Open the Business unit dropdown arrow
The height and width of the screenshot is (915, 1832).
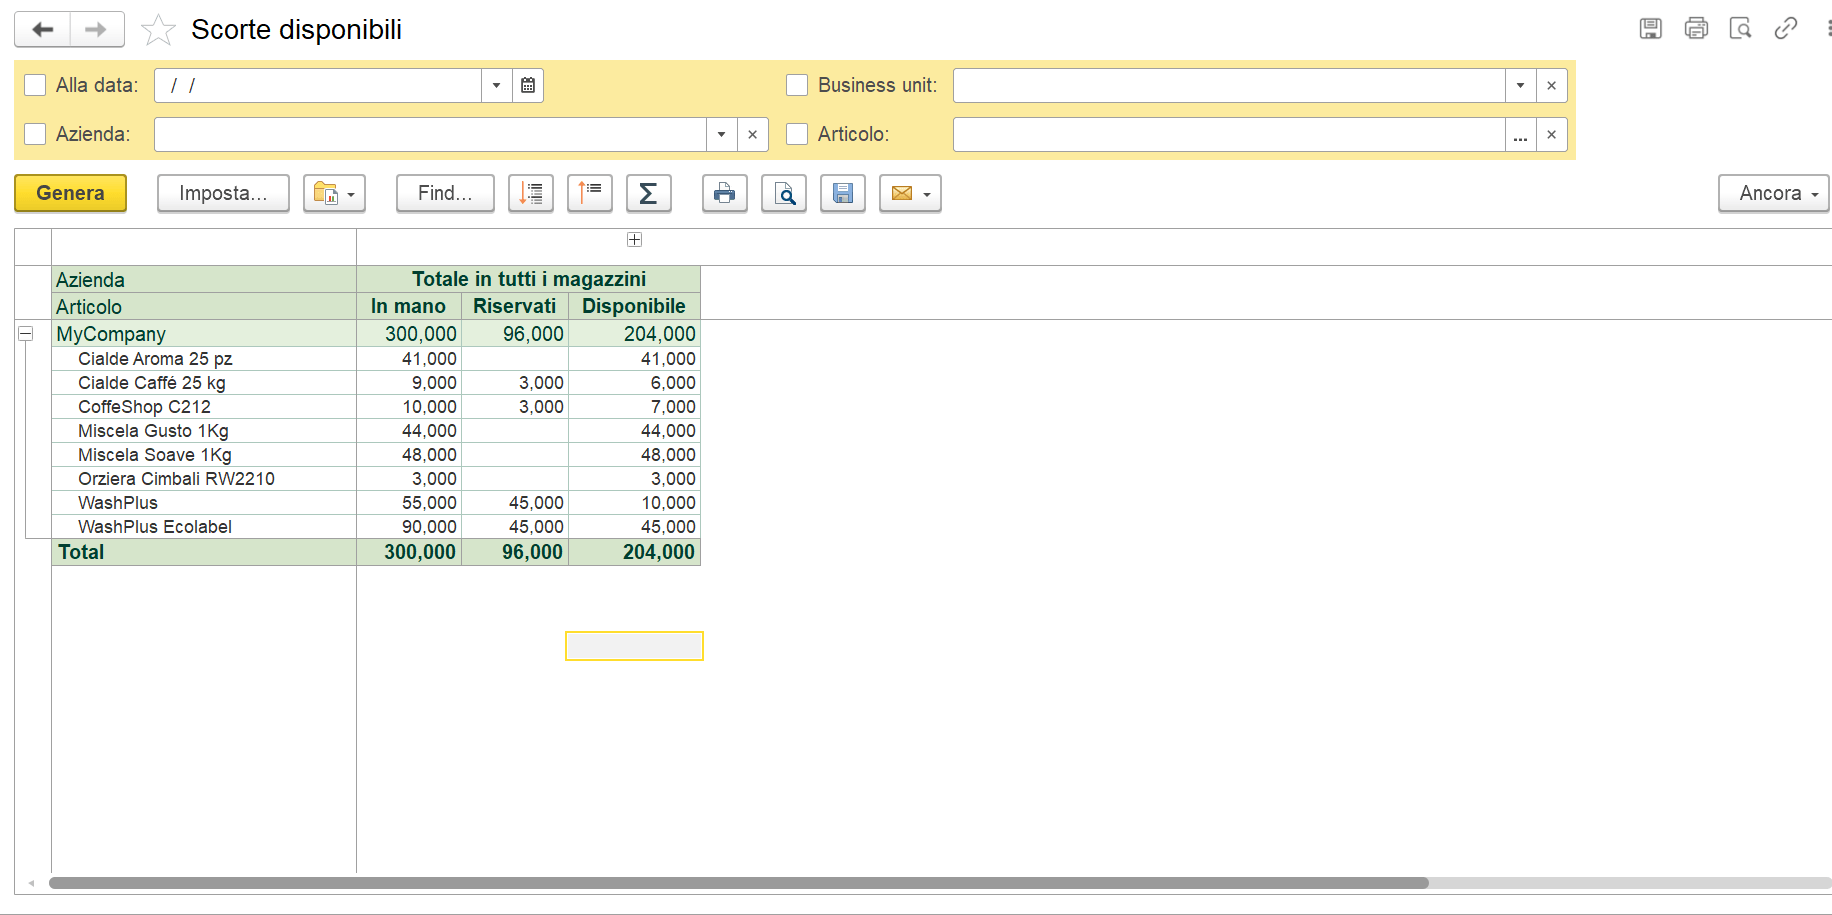(x=1520, y=85)
